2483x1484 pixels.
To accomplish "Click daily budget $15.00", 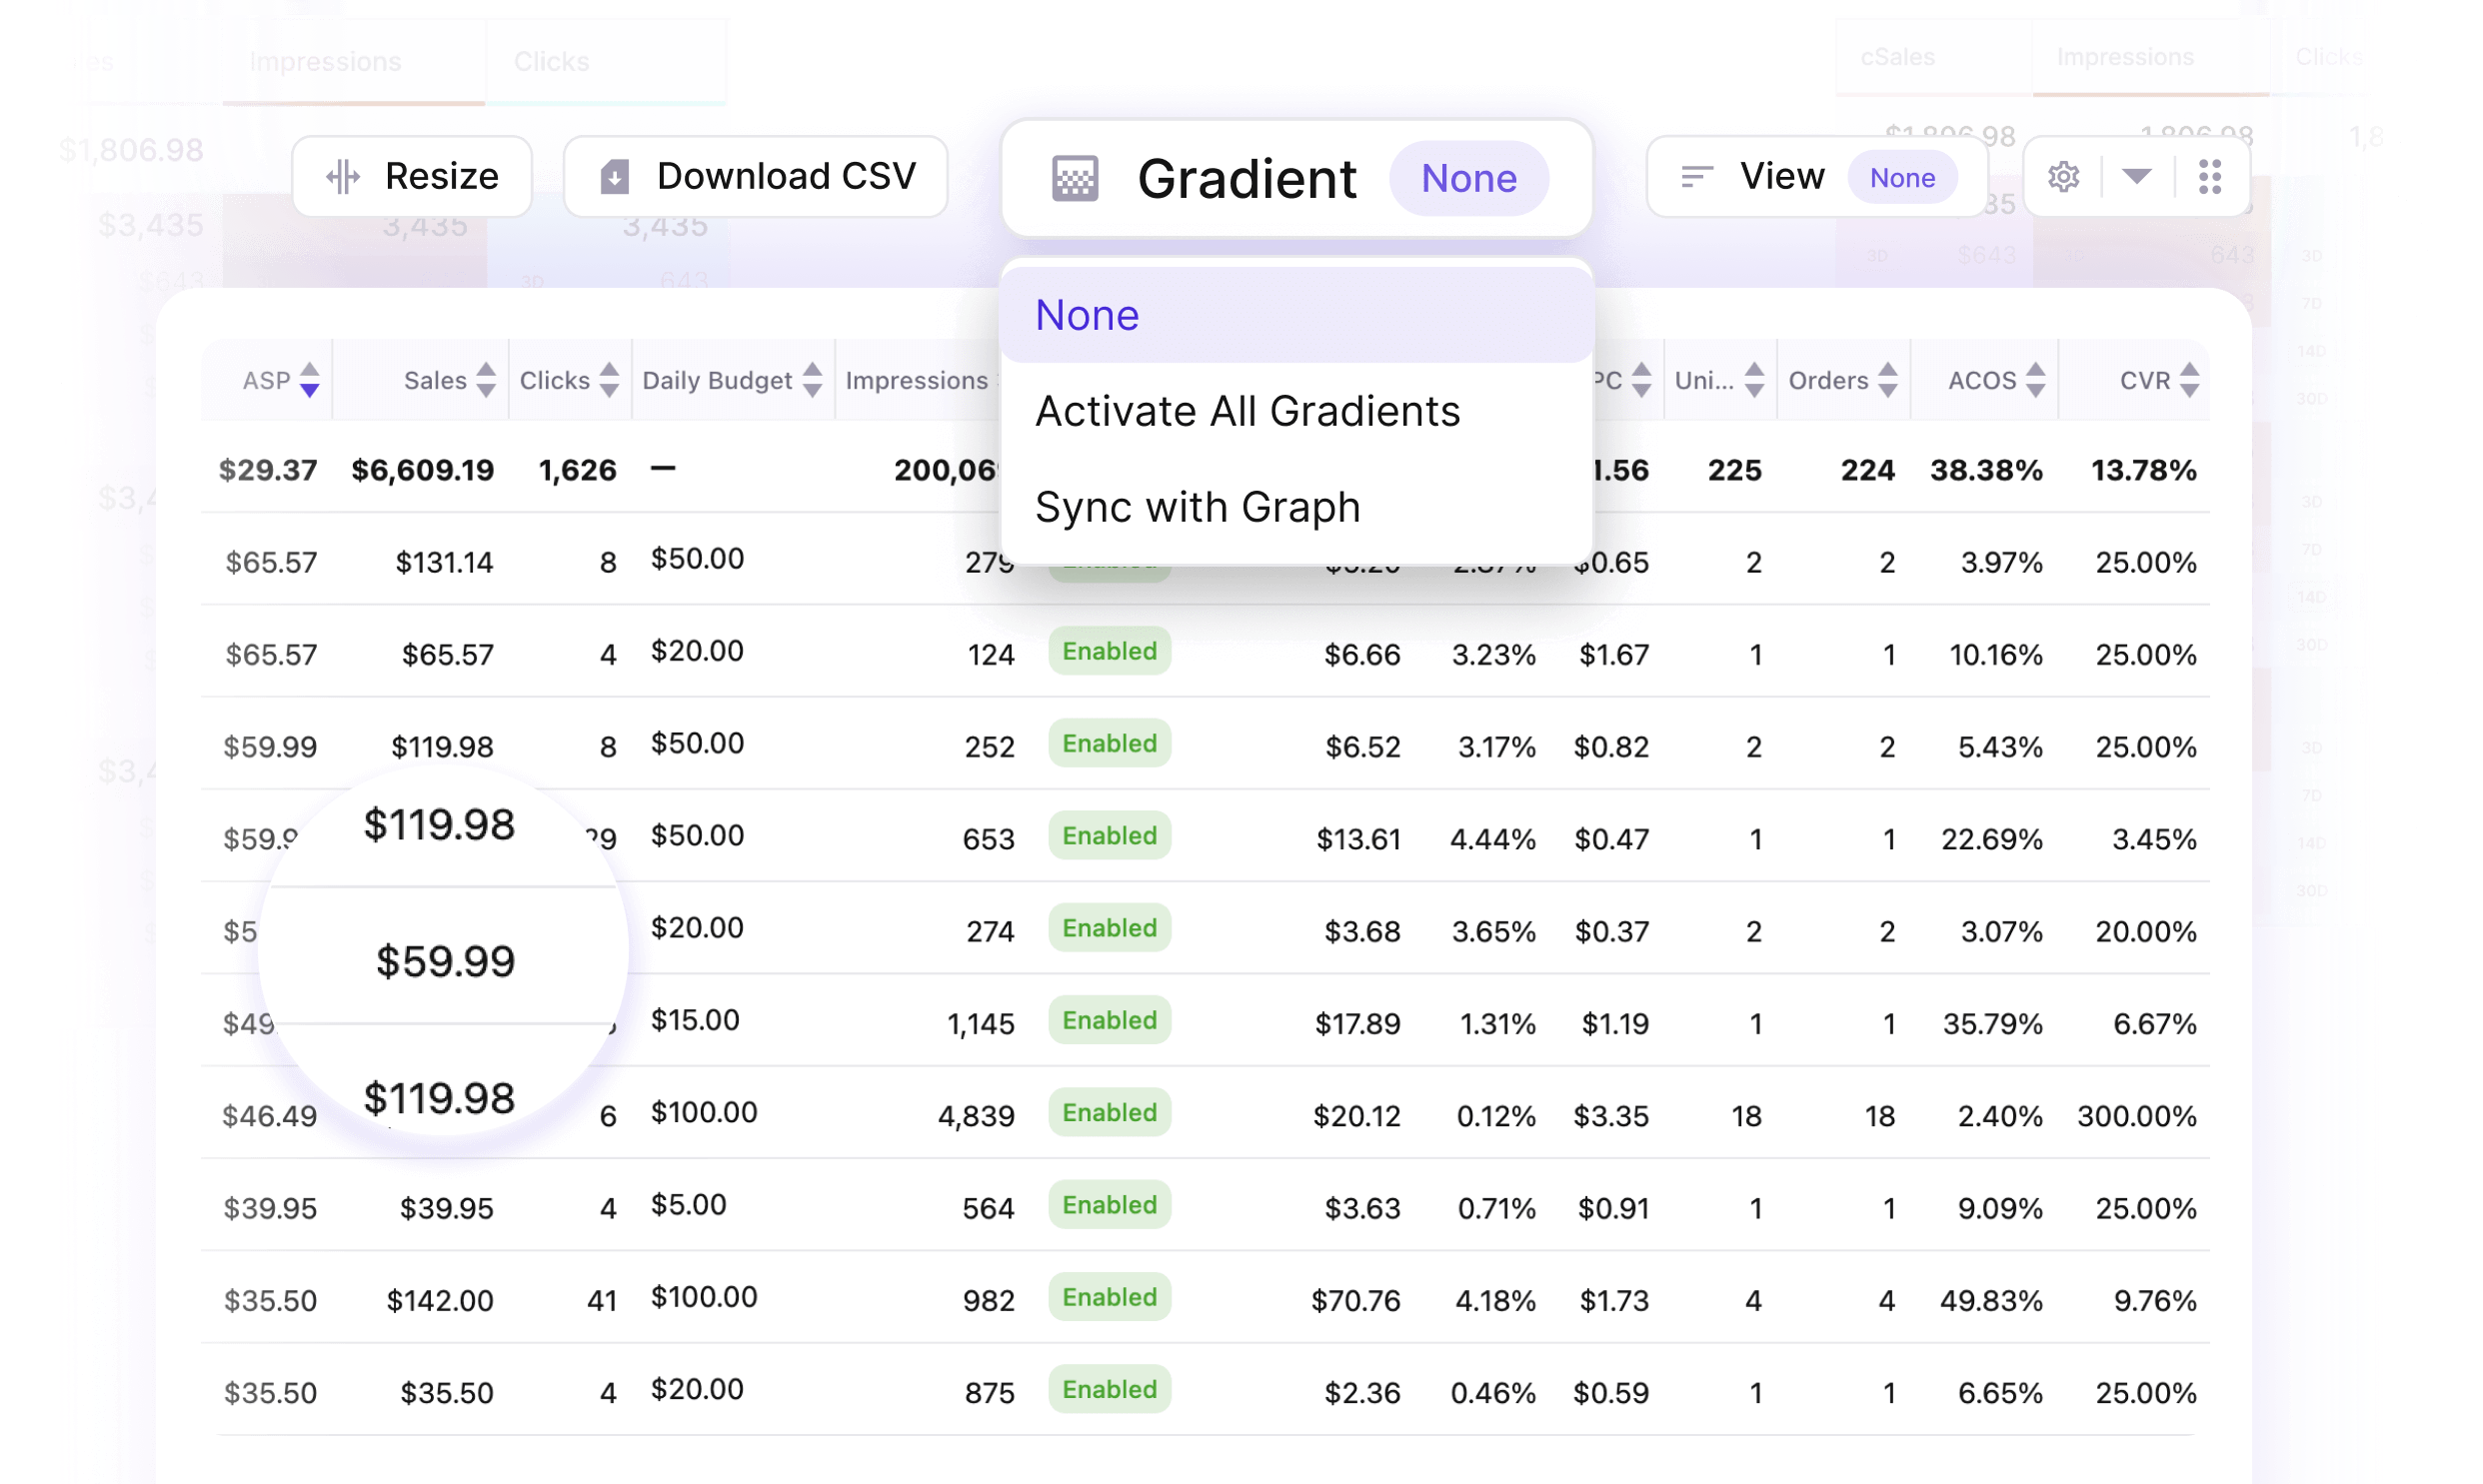I will (x=695, y=1021).
